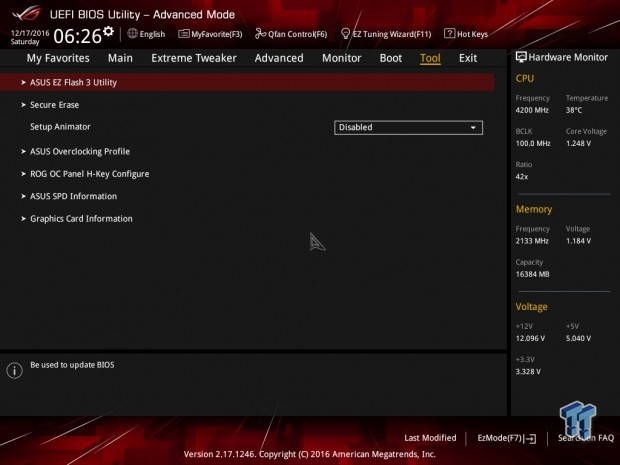Click the +12V 12.096 V reading
Viewport: 620px width, 465px height.
click(x=530, y=338)
